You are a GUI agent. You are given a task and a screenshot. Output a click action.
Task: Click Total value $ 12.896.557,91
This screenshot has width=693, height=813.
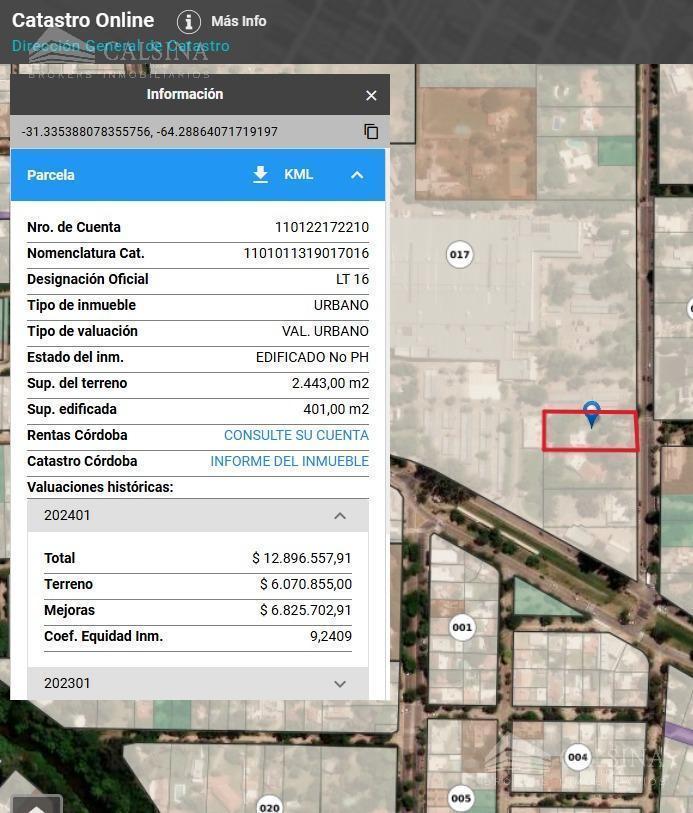302,558
